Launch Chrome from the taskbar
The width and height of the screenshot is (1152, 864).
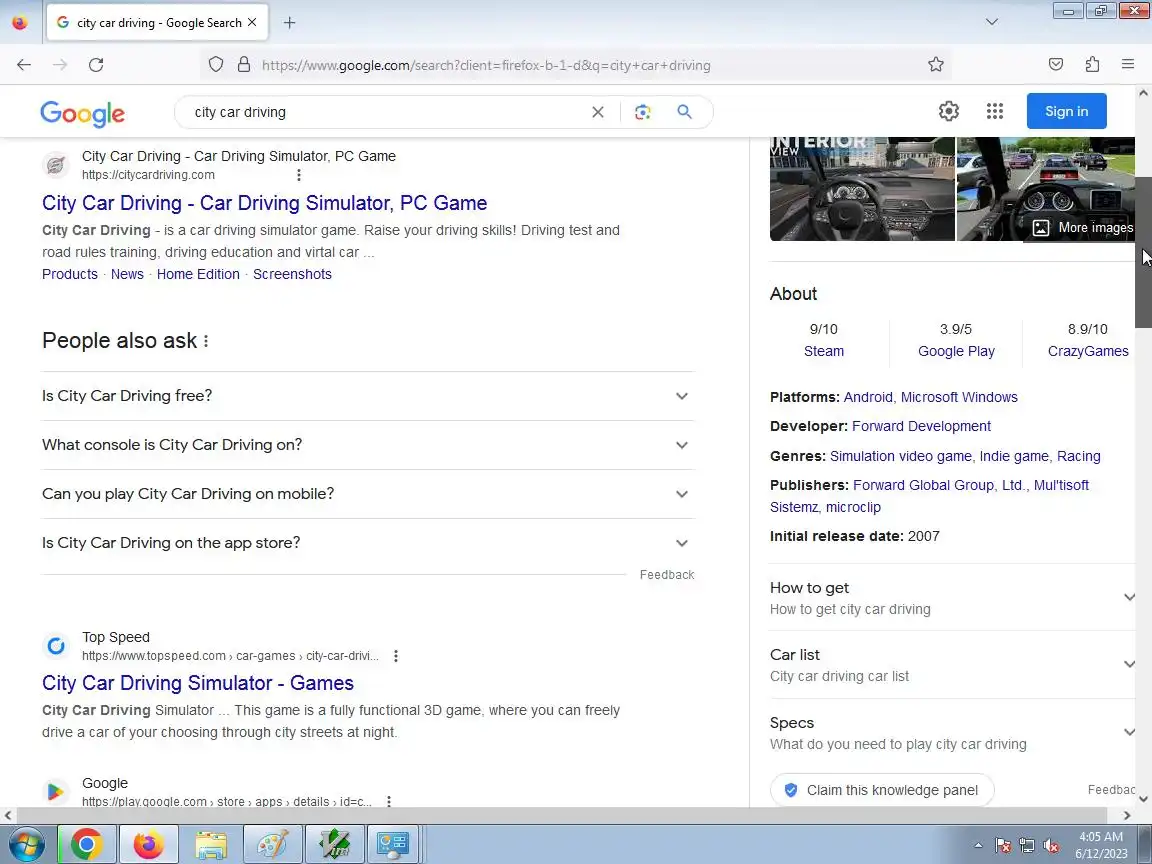[x=86, y=844]
